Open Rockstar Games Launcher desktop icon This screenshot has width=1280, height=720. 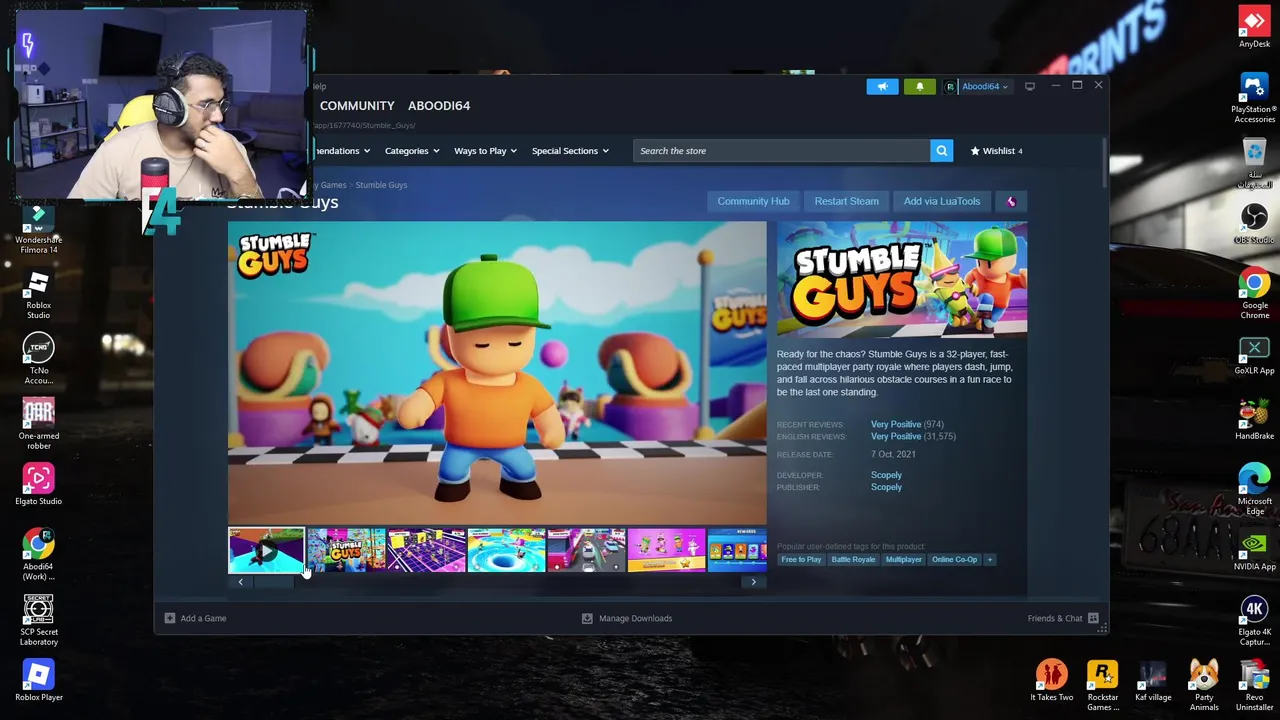1103,686
